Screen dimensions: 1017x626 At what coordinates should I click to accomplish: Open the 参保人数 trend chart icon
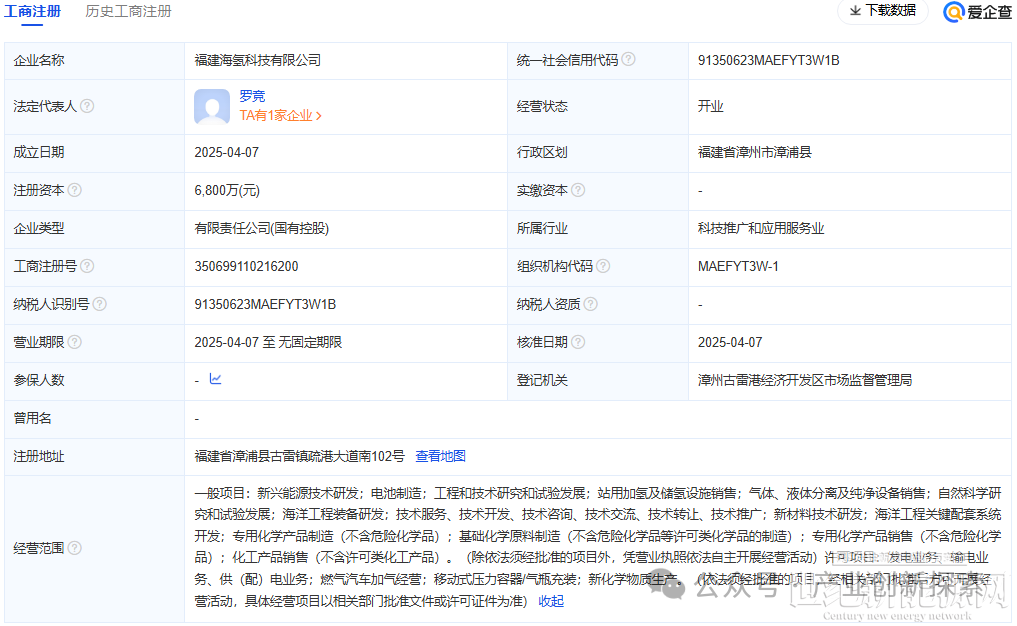[214, 380]
